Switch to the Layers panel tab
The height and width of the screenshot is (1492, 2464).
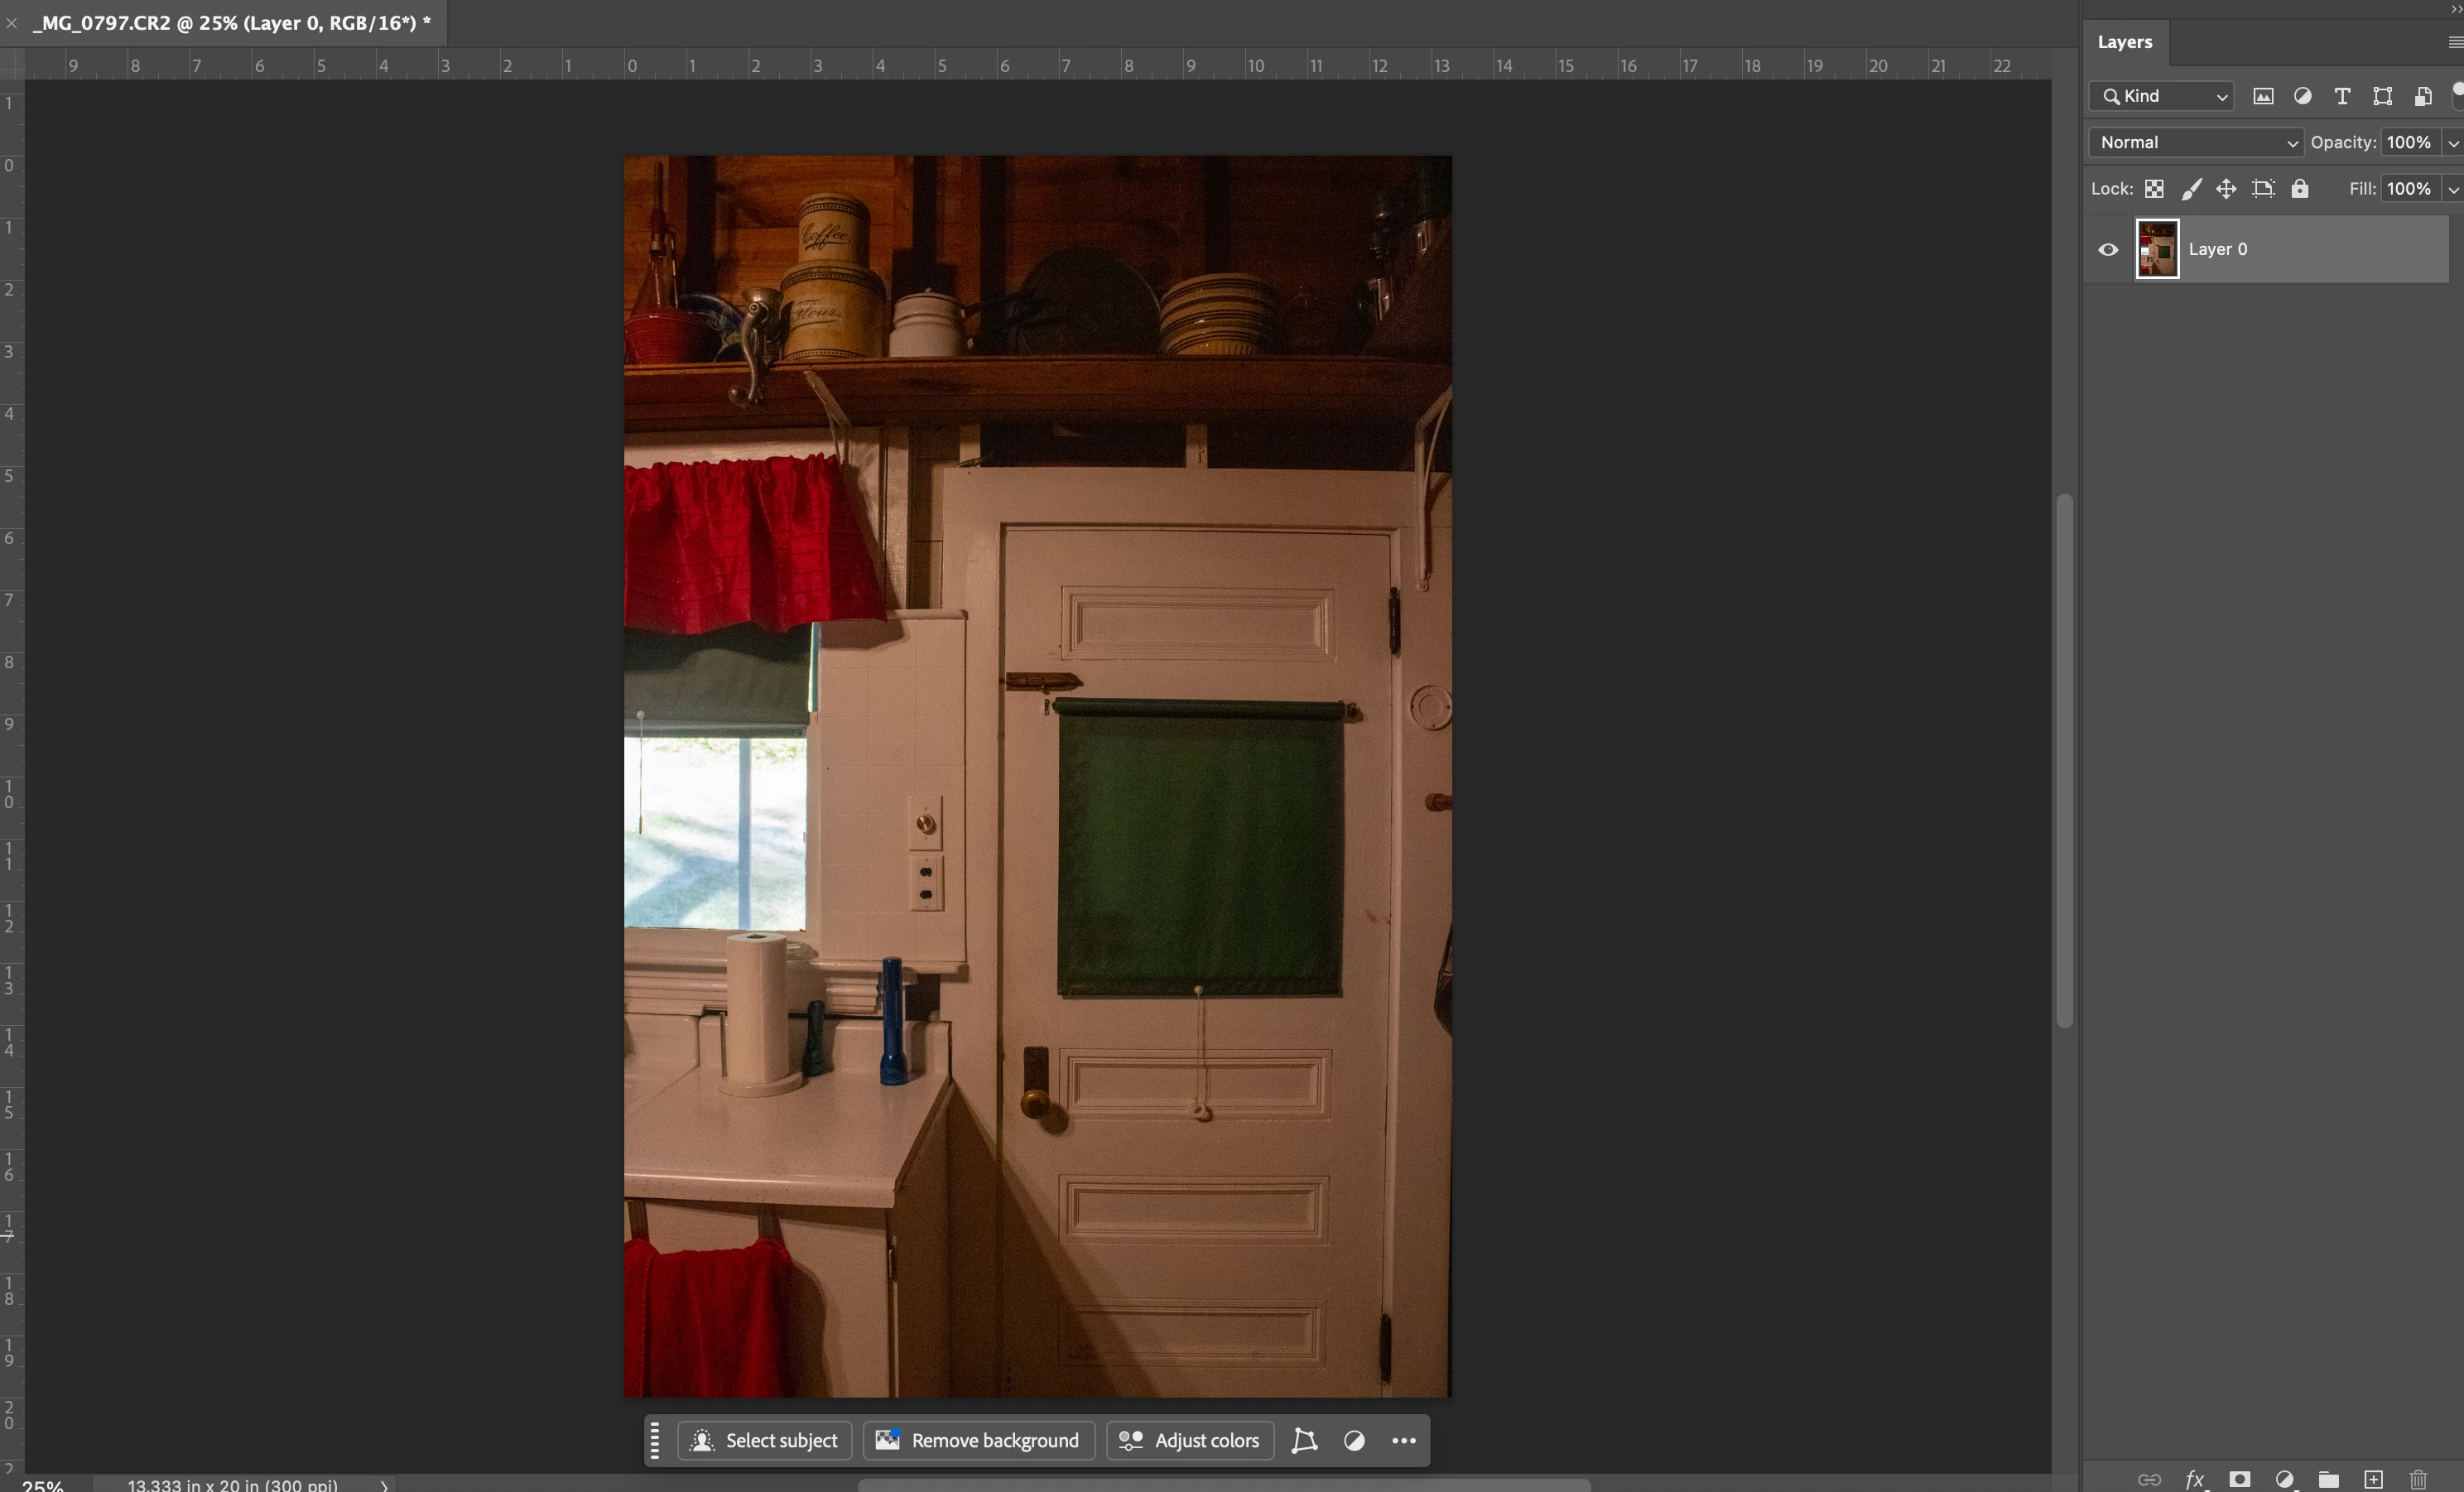click(x=2124, y=42)
